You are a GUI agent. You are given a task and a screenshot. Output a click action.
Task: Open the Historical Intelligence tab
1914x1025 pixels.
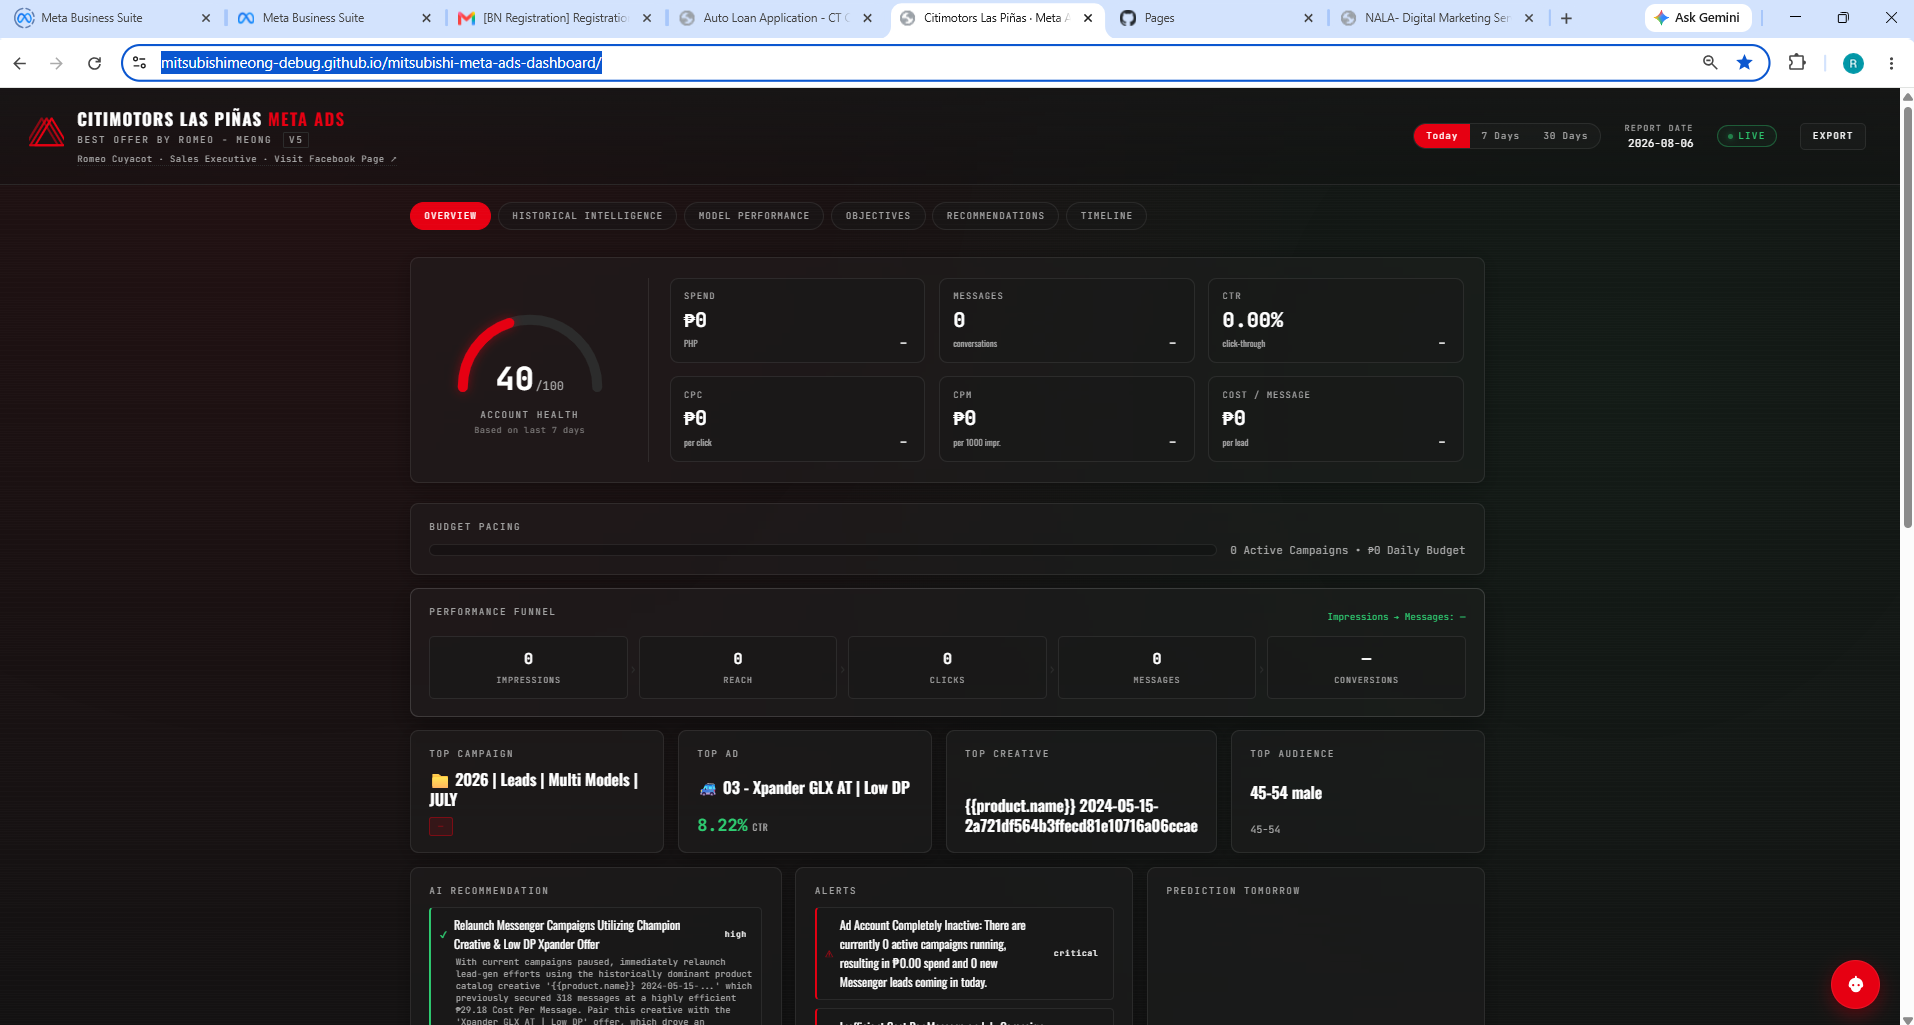pyautogui.click(x=587, y=216)
